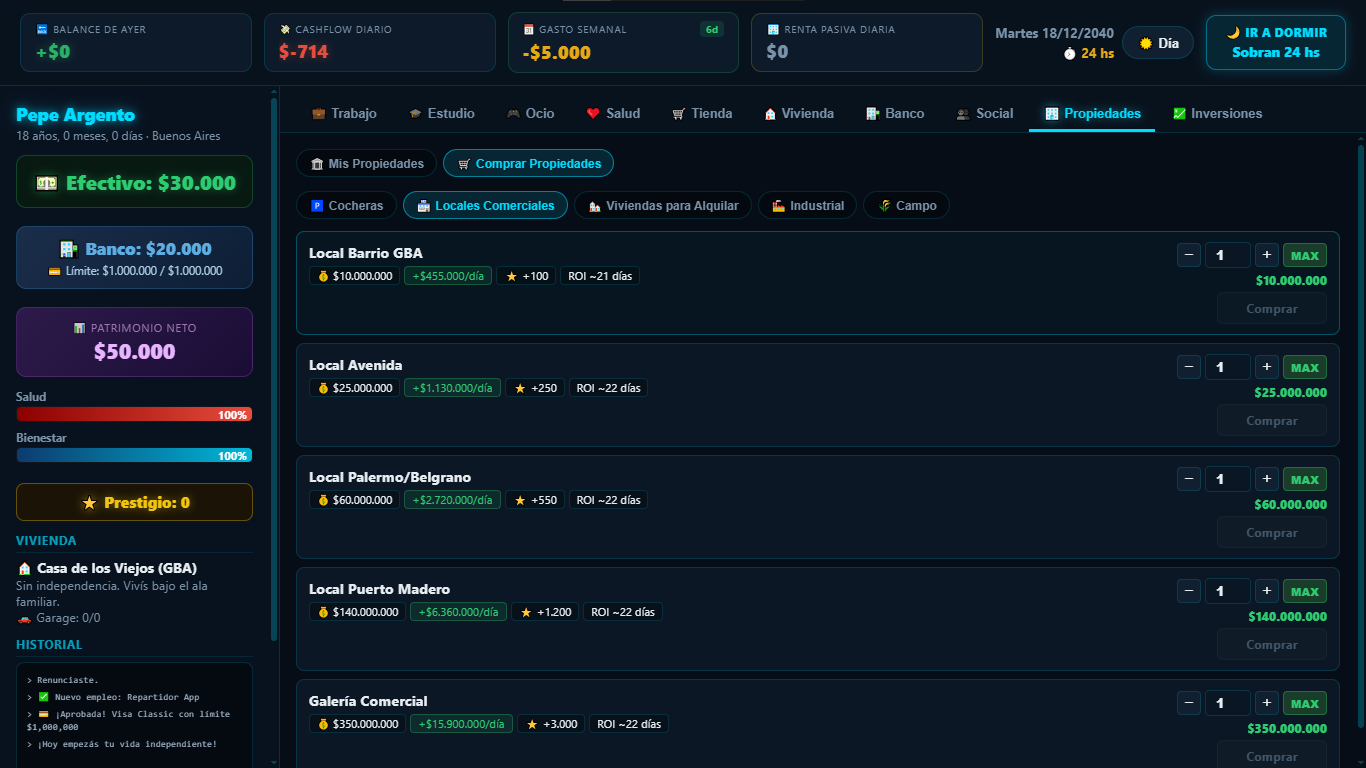Switch to the Vivienda tab
This screenshot has height=768, width=1366.
798,113
